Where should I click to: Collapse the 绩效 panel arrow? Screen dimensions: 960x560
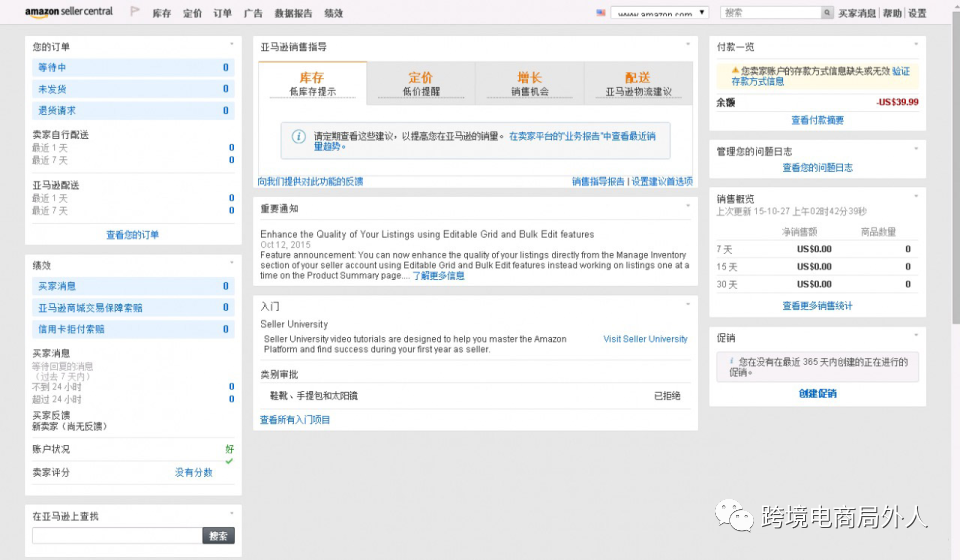pyautogui.click(x=231, y=263)
